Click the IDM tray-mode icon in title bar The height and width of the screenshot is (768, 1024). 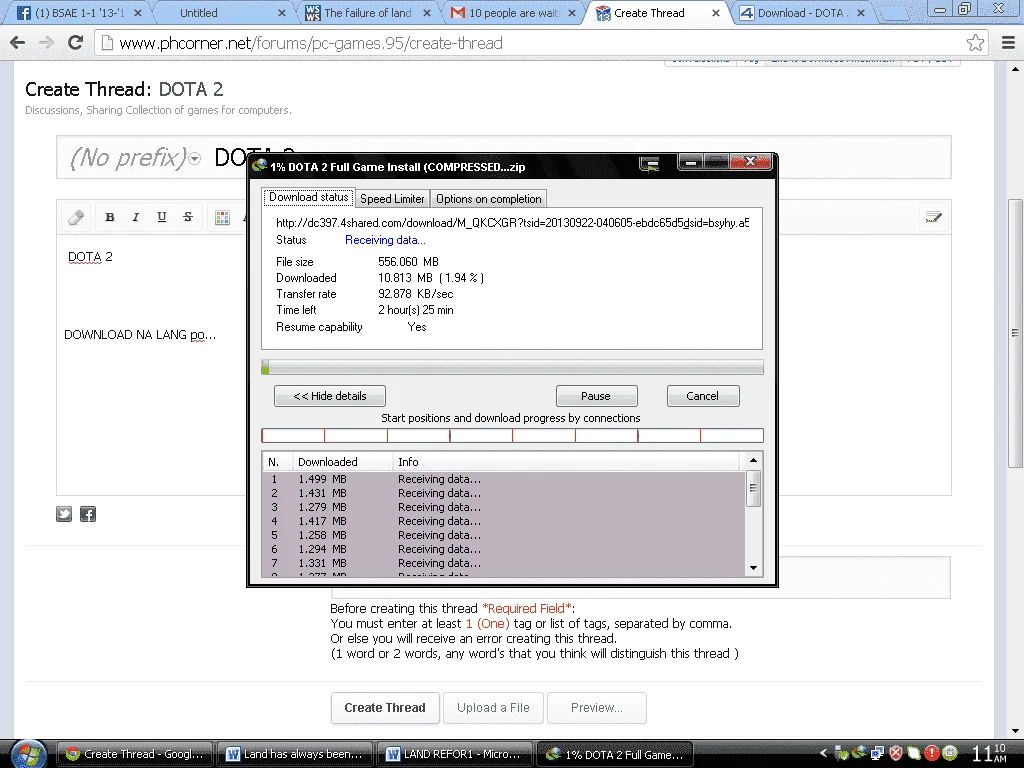pos(649,164)
